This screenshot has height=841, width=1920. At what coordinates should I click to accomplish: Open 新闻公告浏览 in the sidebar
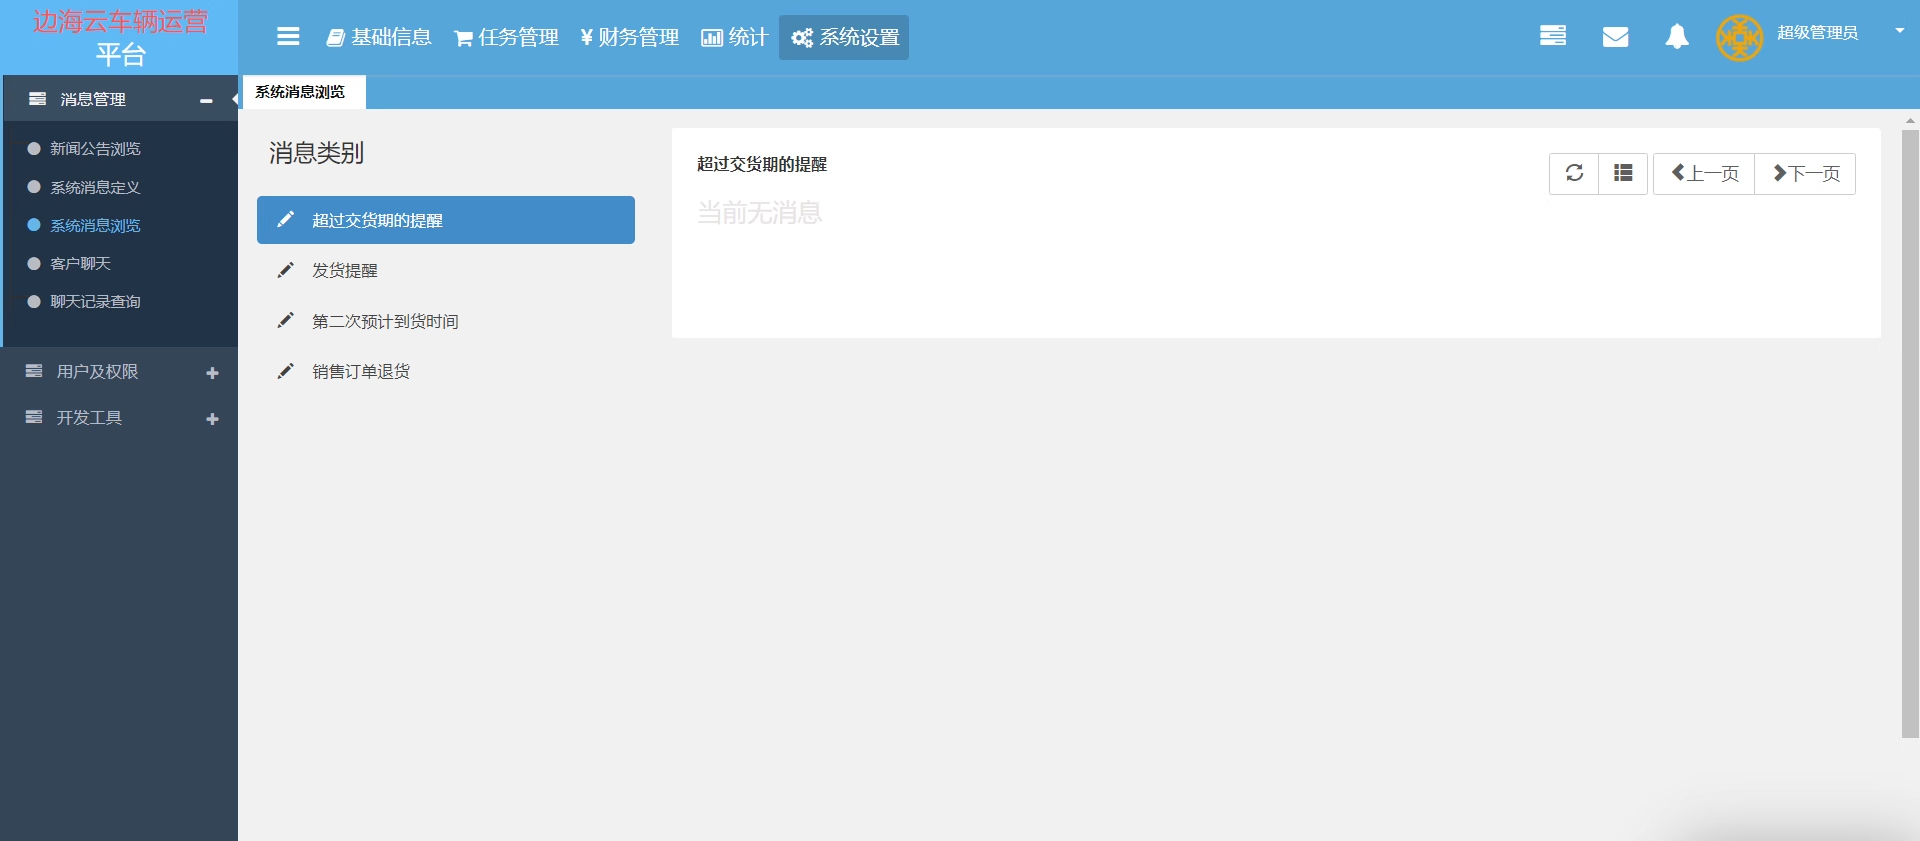tap(95, 148)
